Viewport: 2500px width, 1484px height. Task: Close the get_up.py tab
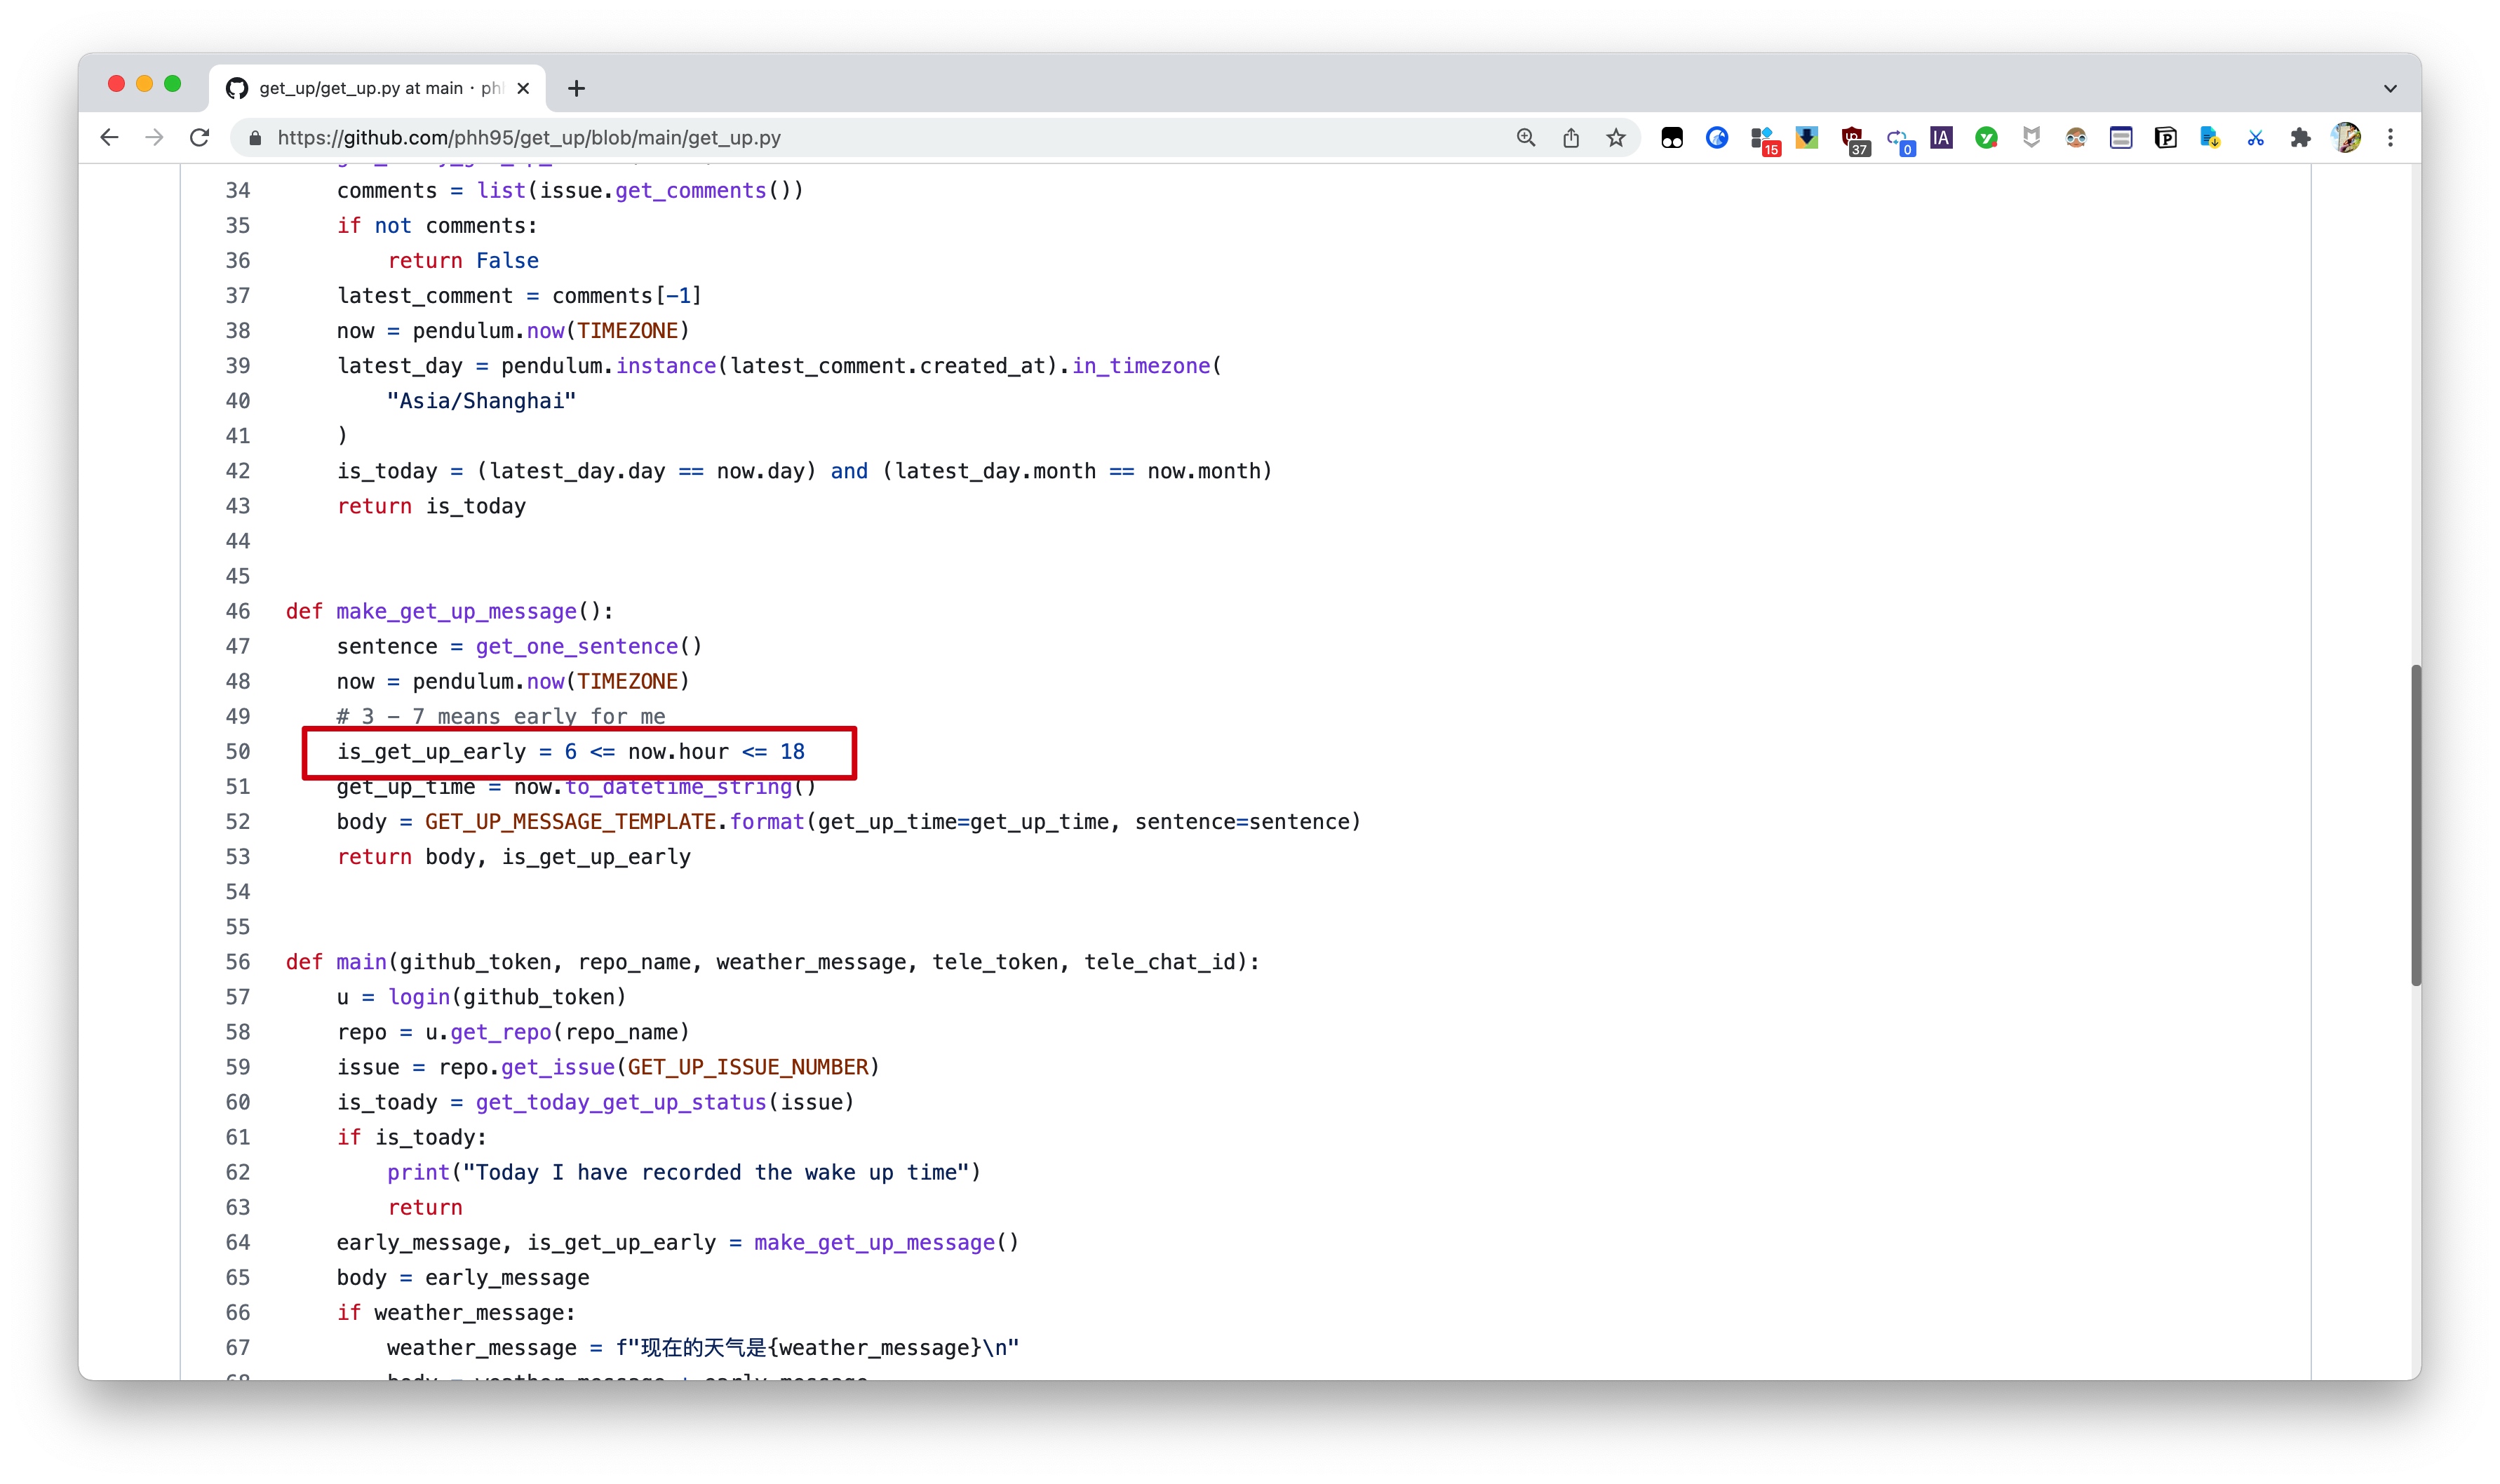pos(523,88)
